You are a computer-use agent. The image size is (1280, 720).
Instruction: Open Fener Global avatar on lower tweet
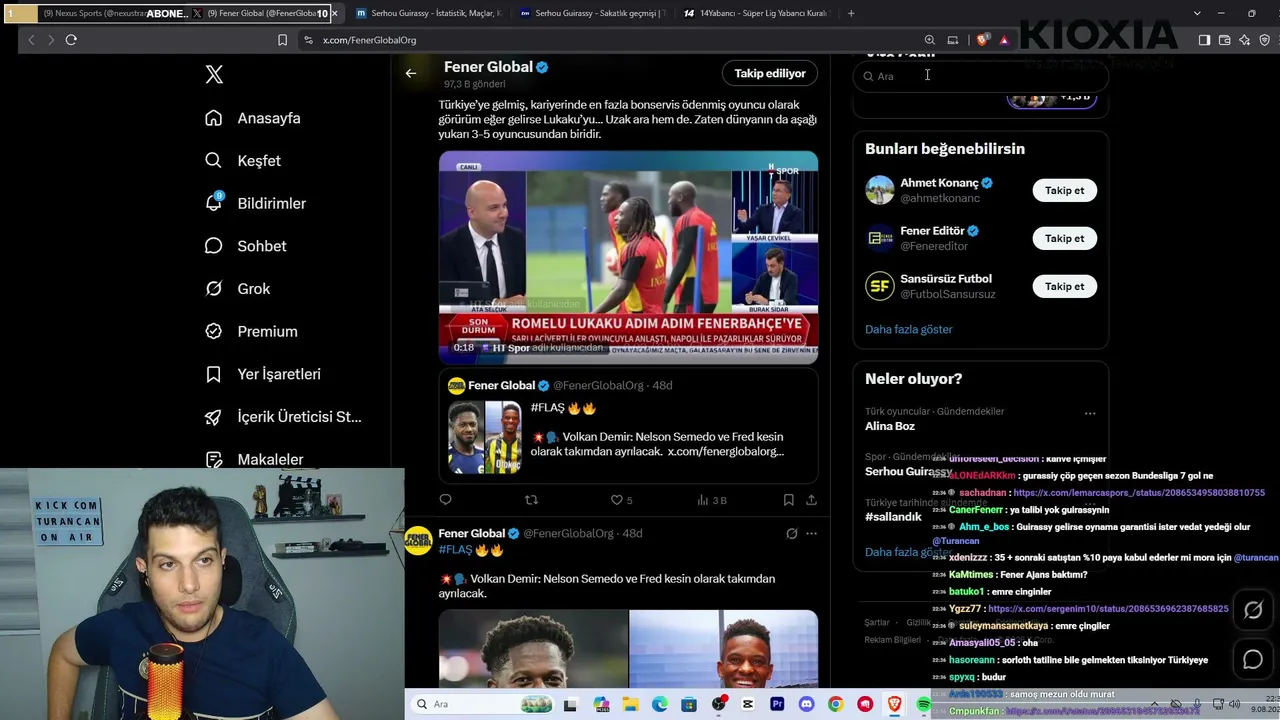[418, 540]
